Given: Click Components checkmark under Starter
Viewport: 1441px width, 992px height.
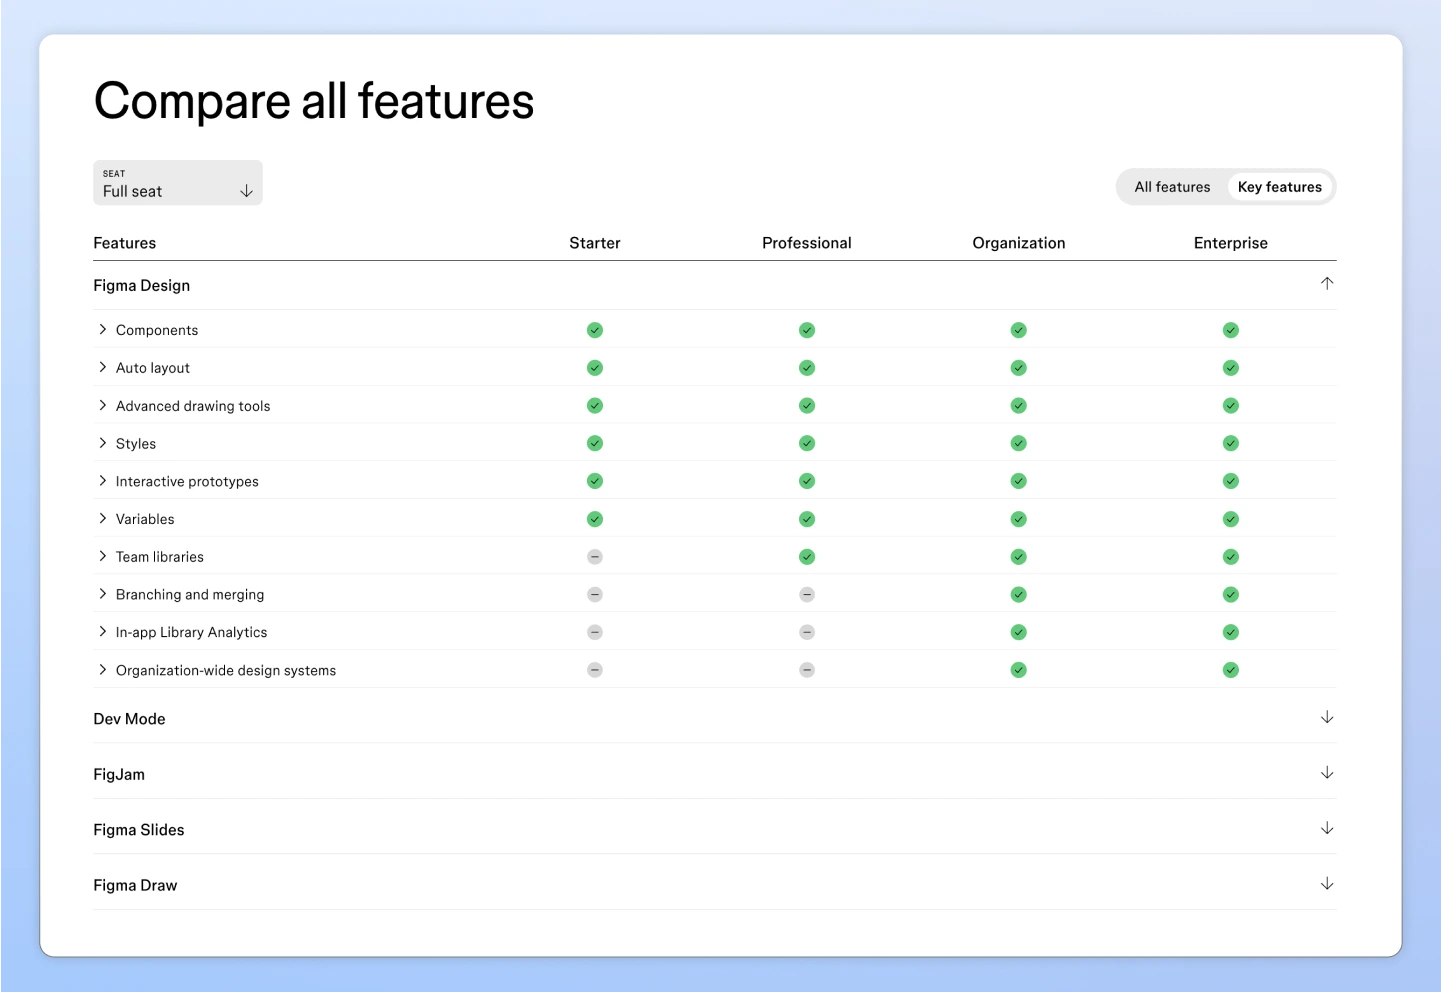Looking at the screenshot, I should [x=595, y=330].
